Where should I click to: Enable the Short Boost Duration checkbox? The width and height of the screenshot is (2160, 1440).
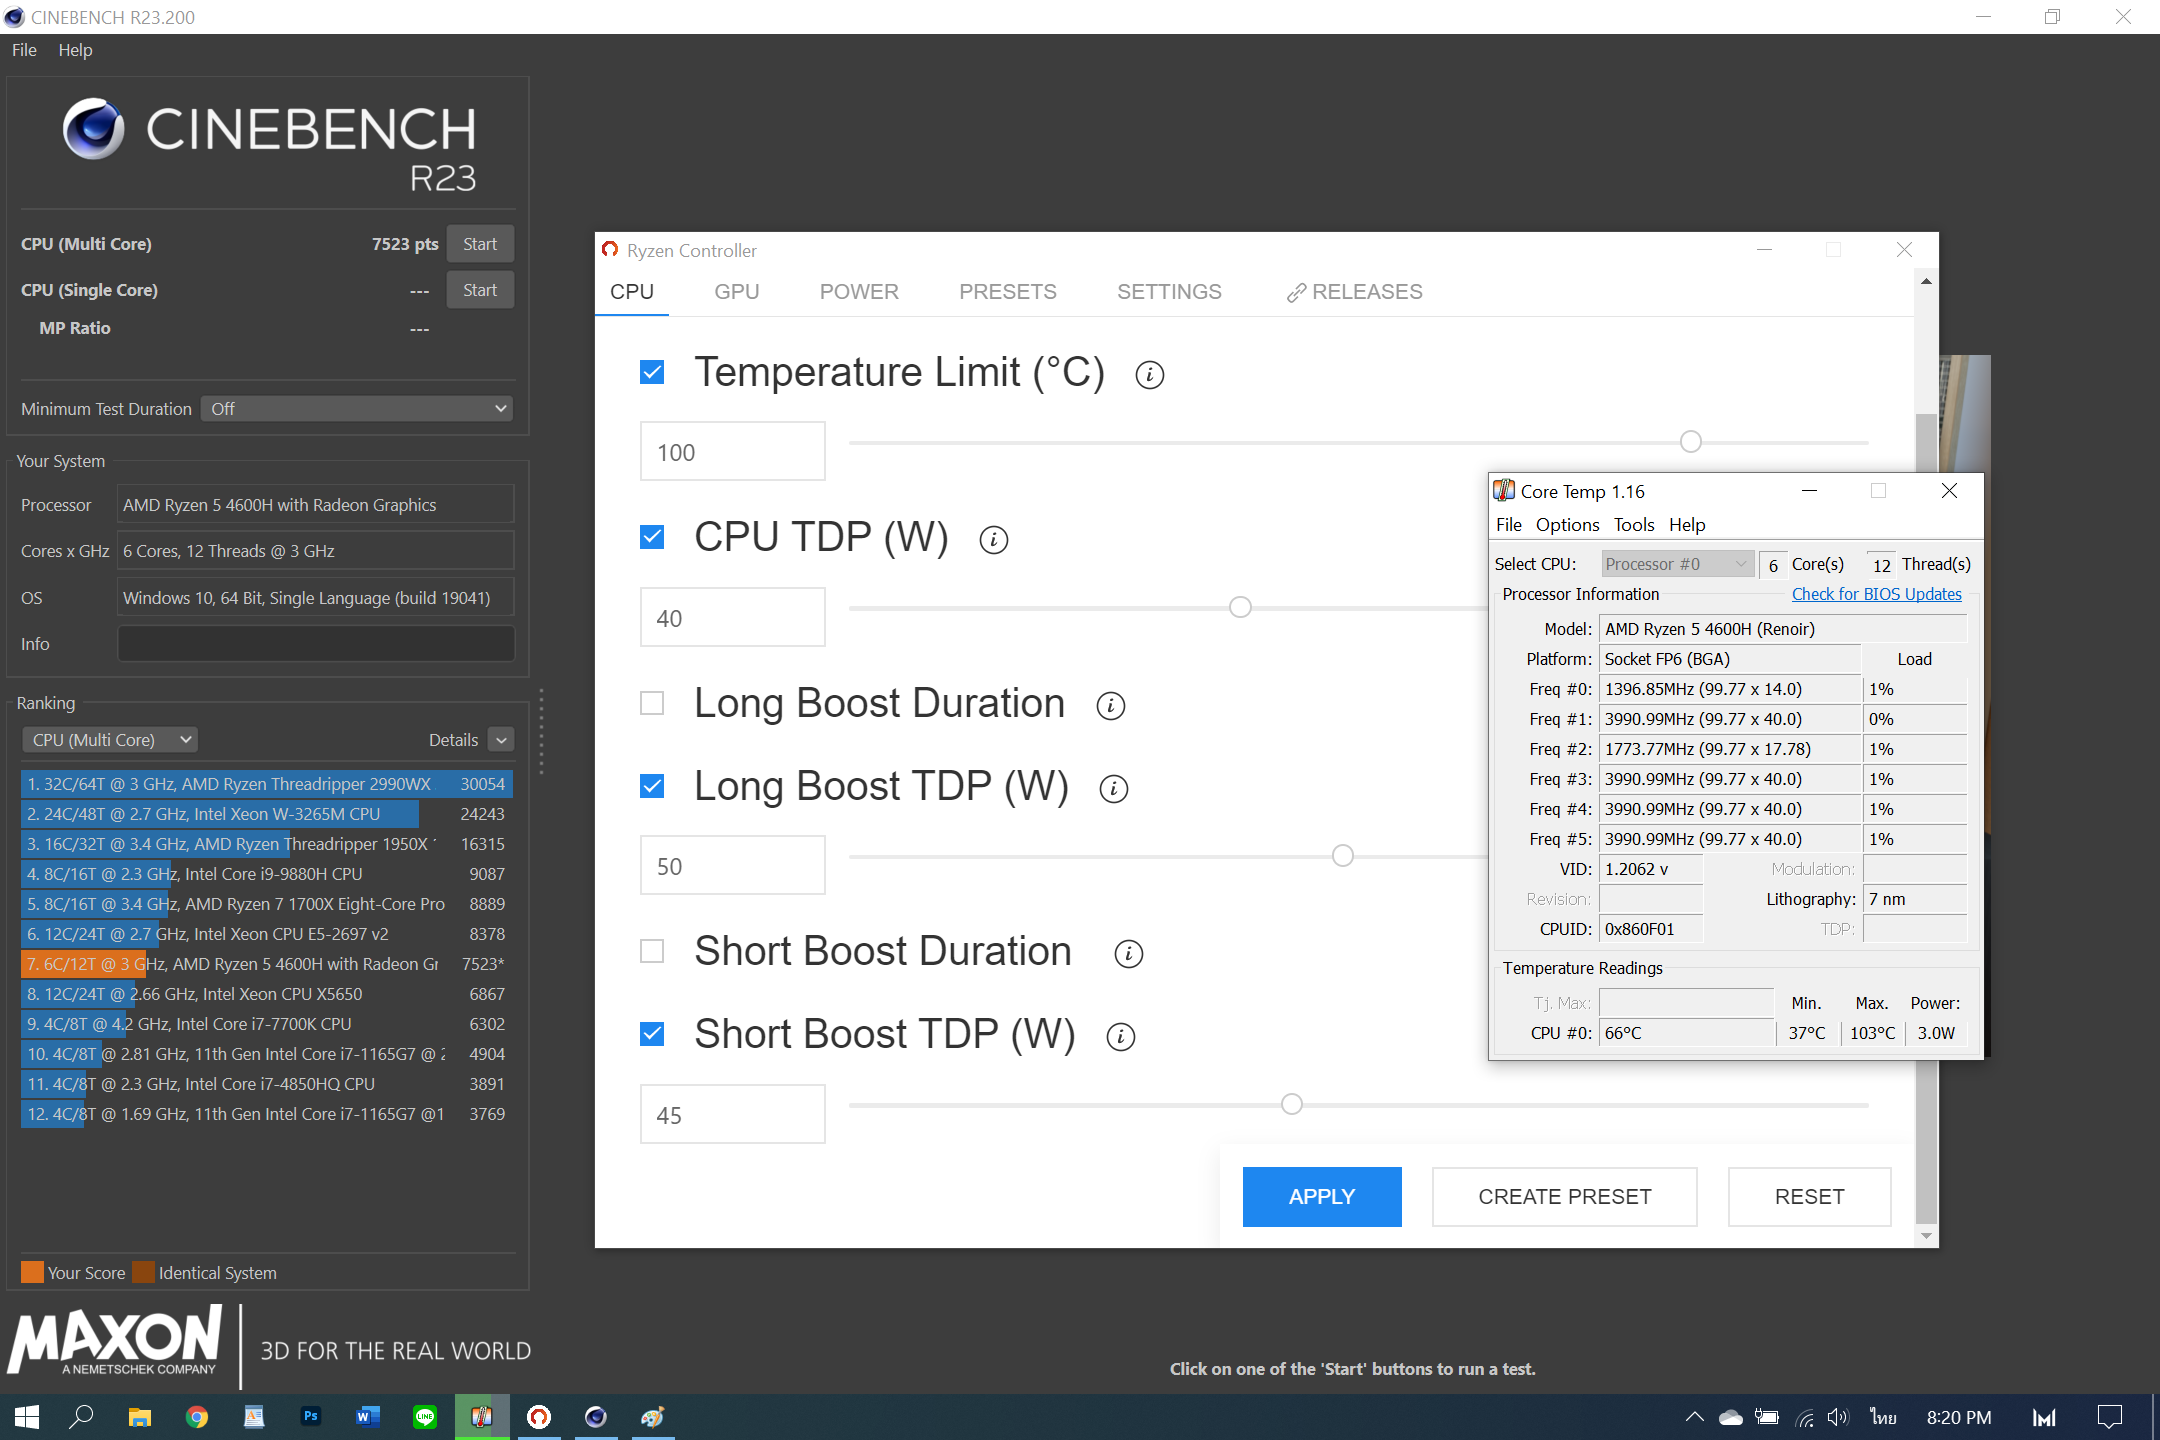[x=652, y=952]
